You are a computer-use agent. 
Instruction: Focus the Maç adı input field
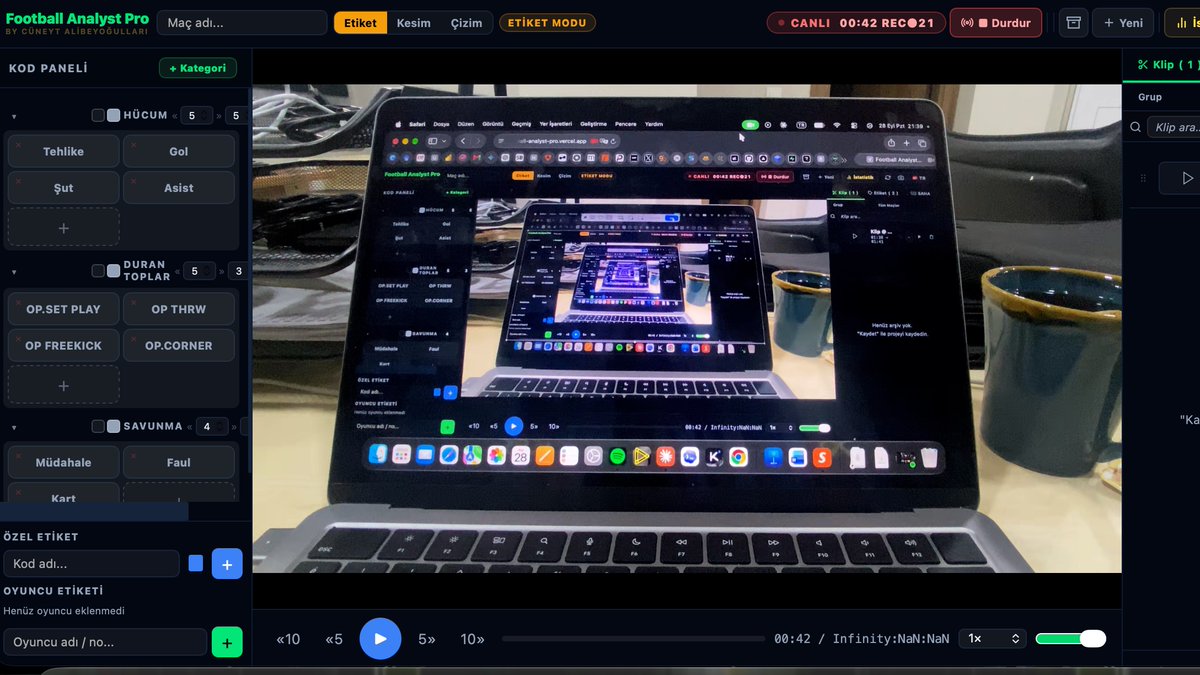(242, 23)
